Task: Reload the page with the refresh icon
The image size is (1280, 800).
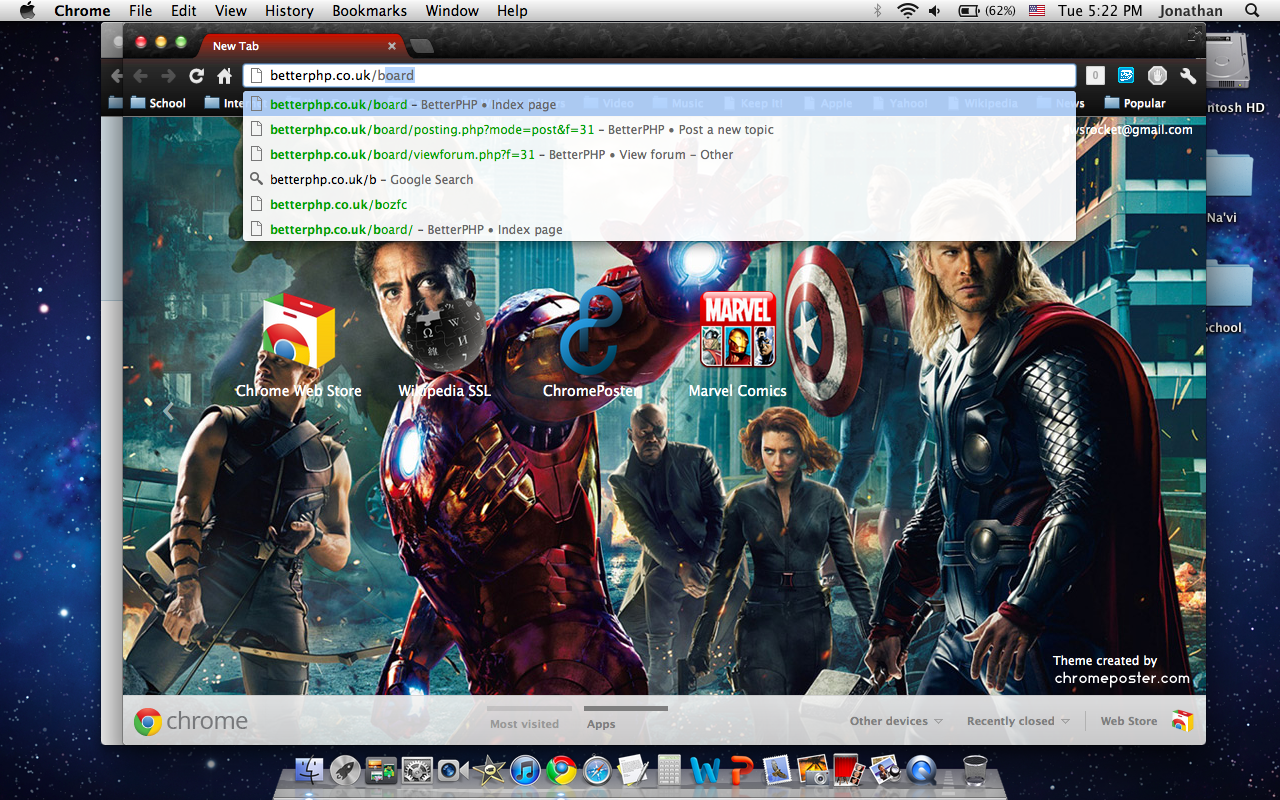Action: (x=197, y=76)
